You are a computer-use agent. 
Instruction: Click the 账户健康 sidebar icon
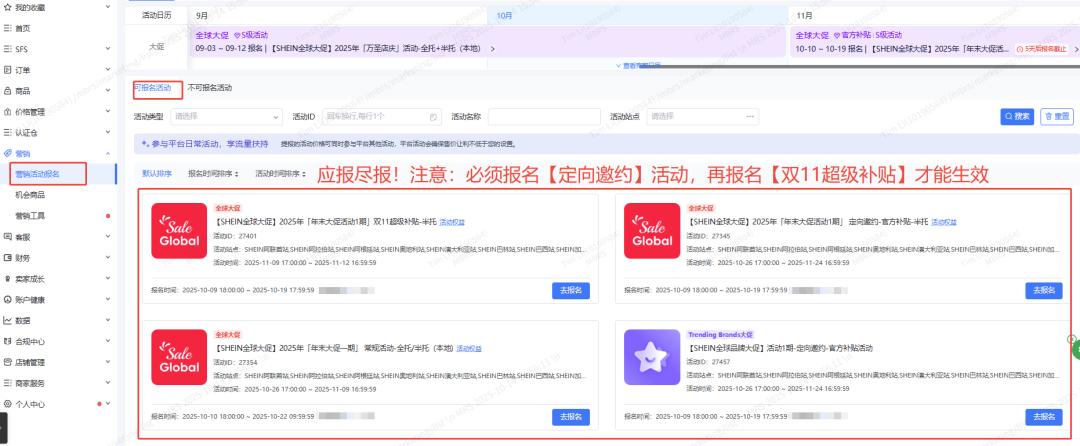[x=8, y=299]
